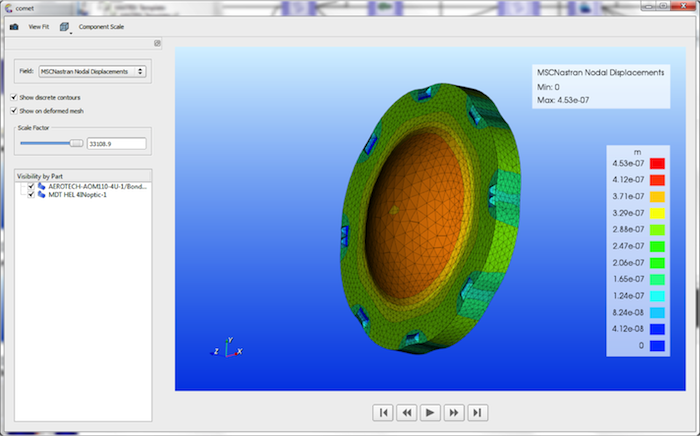Toggle visibility of AEROTECH-AOM110-4U-1 part

point(31,187)
